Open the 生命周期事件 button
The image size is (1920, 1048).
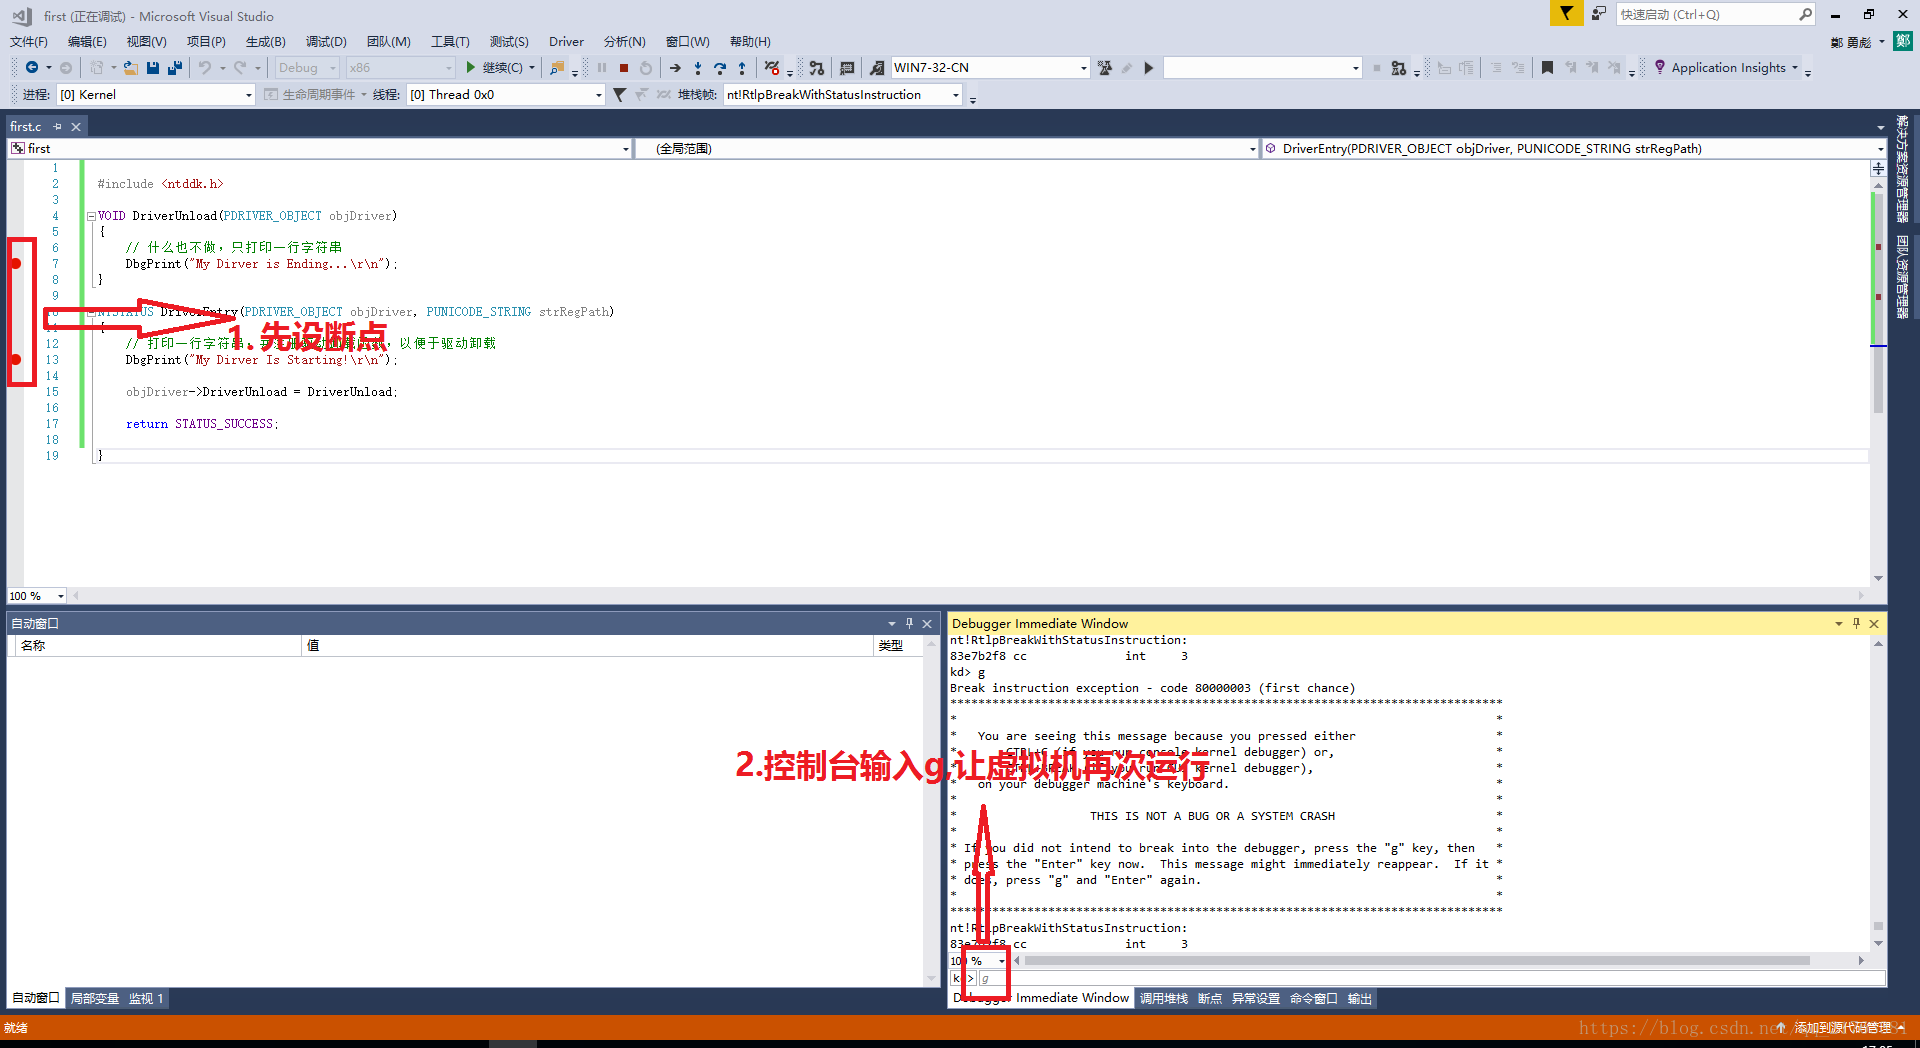pyautogui.click(x=314, y=95)
